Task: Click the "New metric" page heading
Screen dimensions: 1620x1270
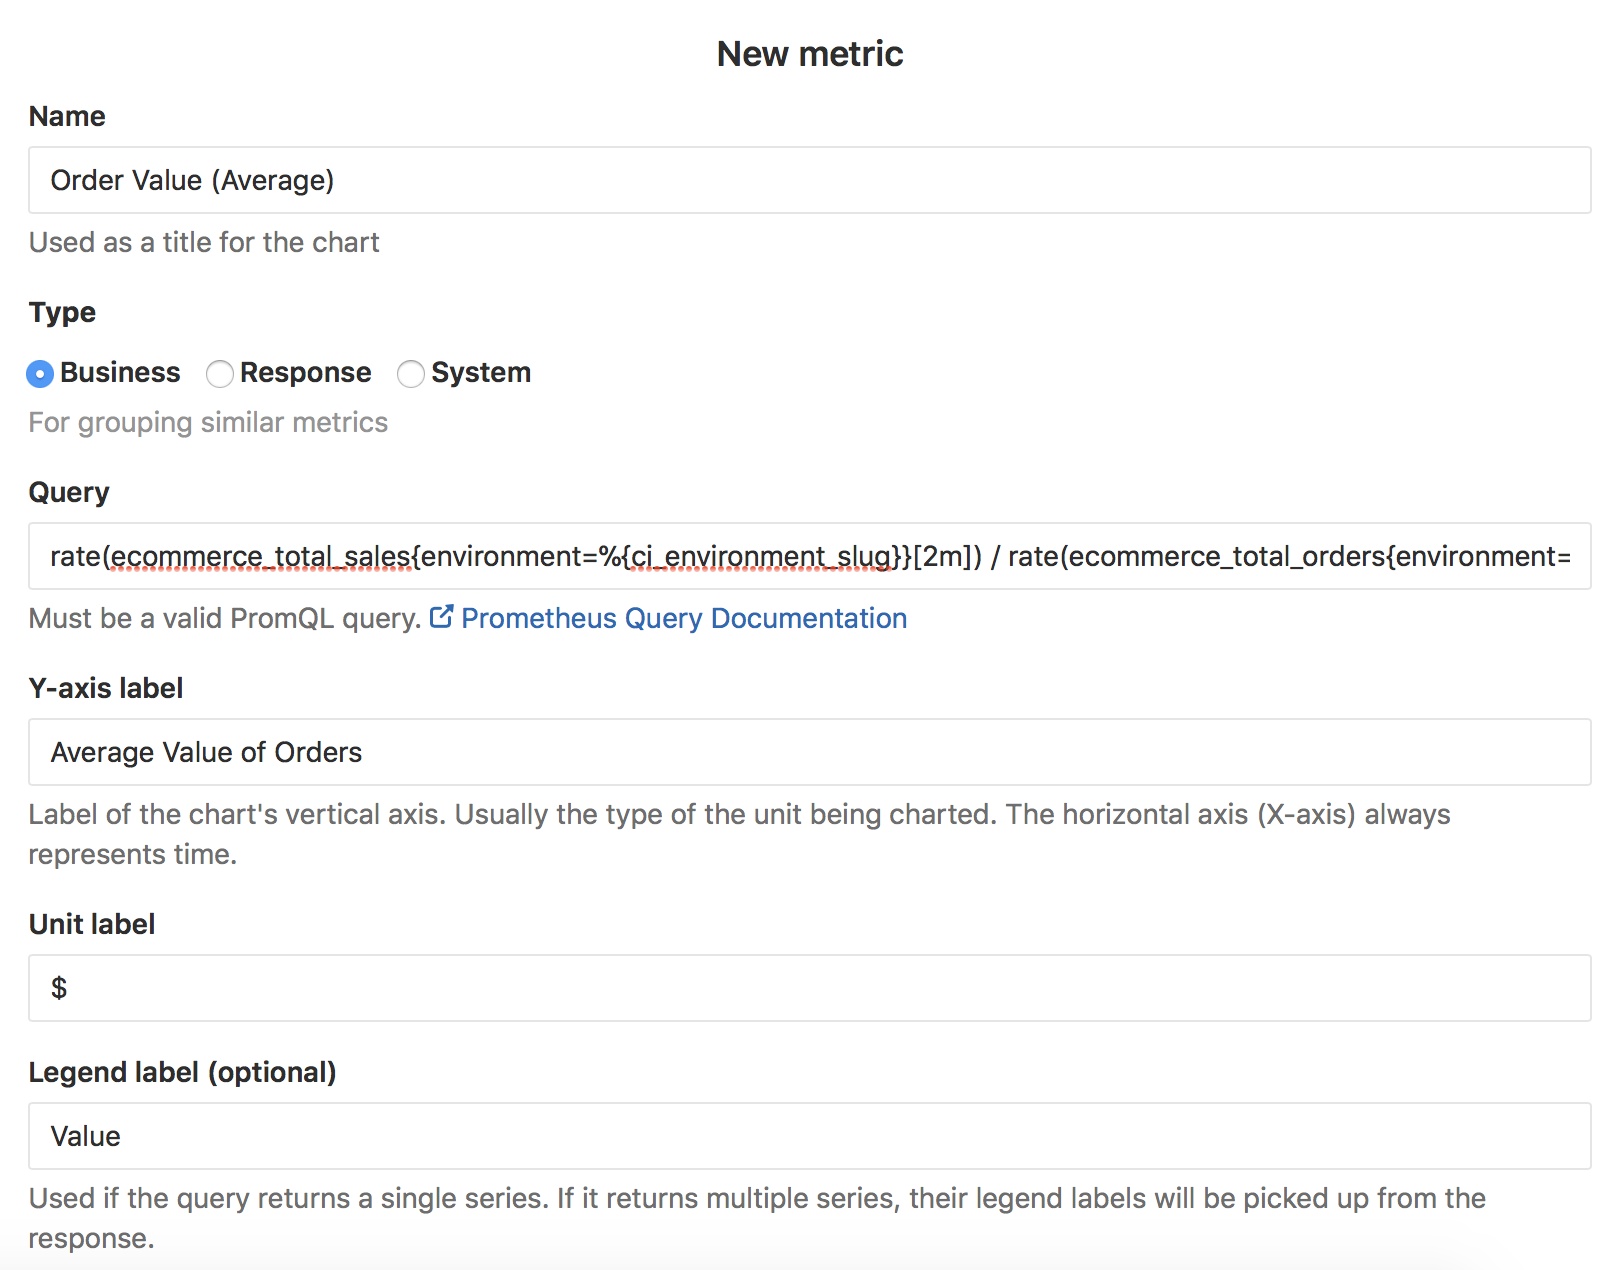Action: pyautogui.click(x=809, y=54)
